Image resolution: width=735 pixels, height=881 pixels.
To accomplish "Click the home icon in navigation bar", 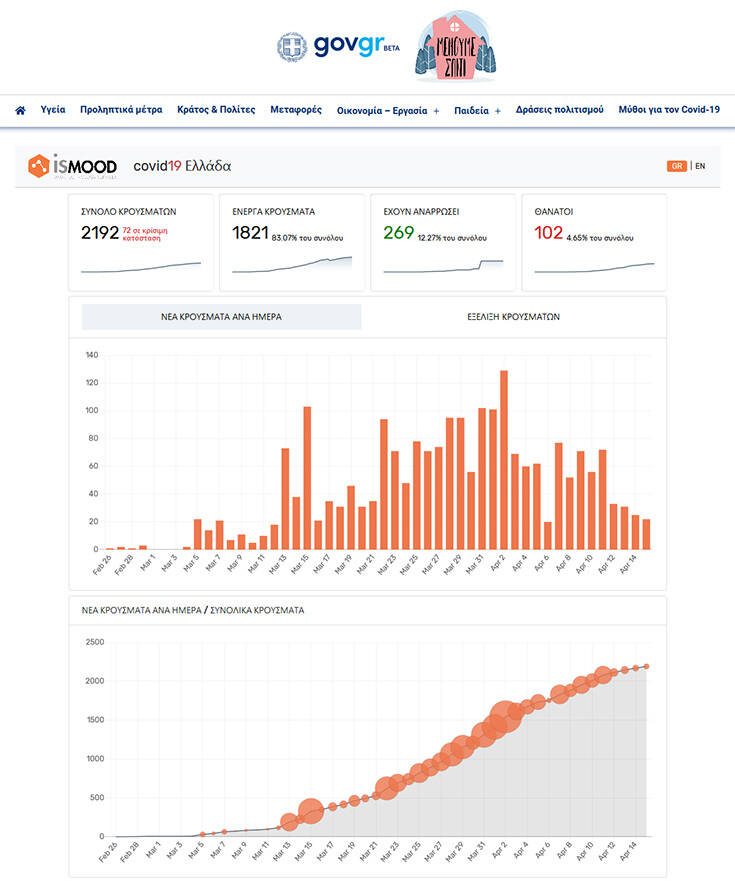I will (x=20, y=110).
